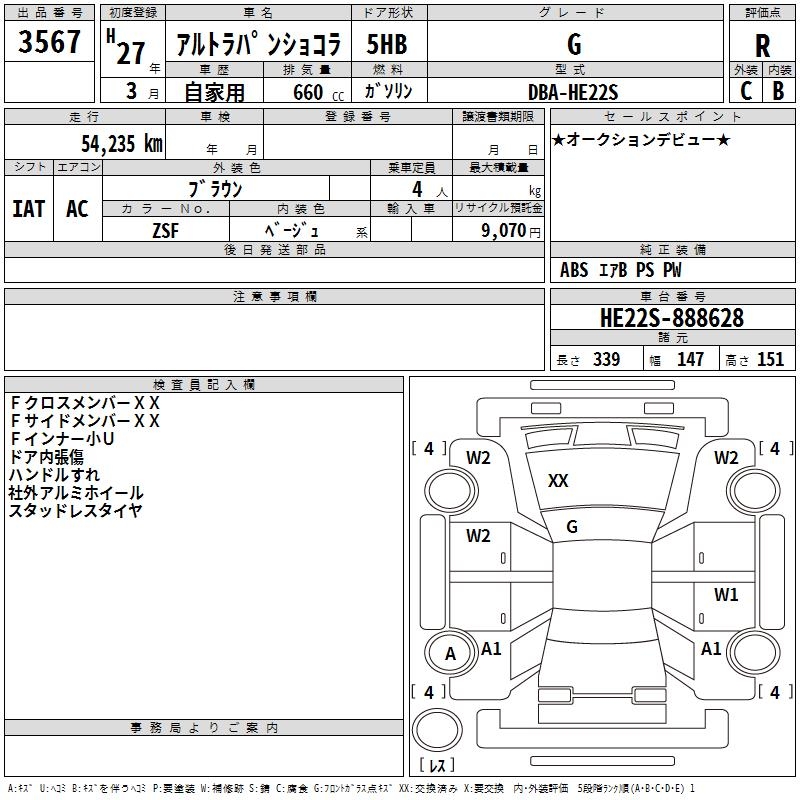Click the exterior grade C cell
Image resolution: width=800 pixels, height=800 pixels.
(x=746, y=90)
